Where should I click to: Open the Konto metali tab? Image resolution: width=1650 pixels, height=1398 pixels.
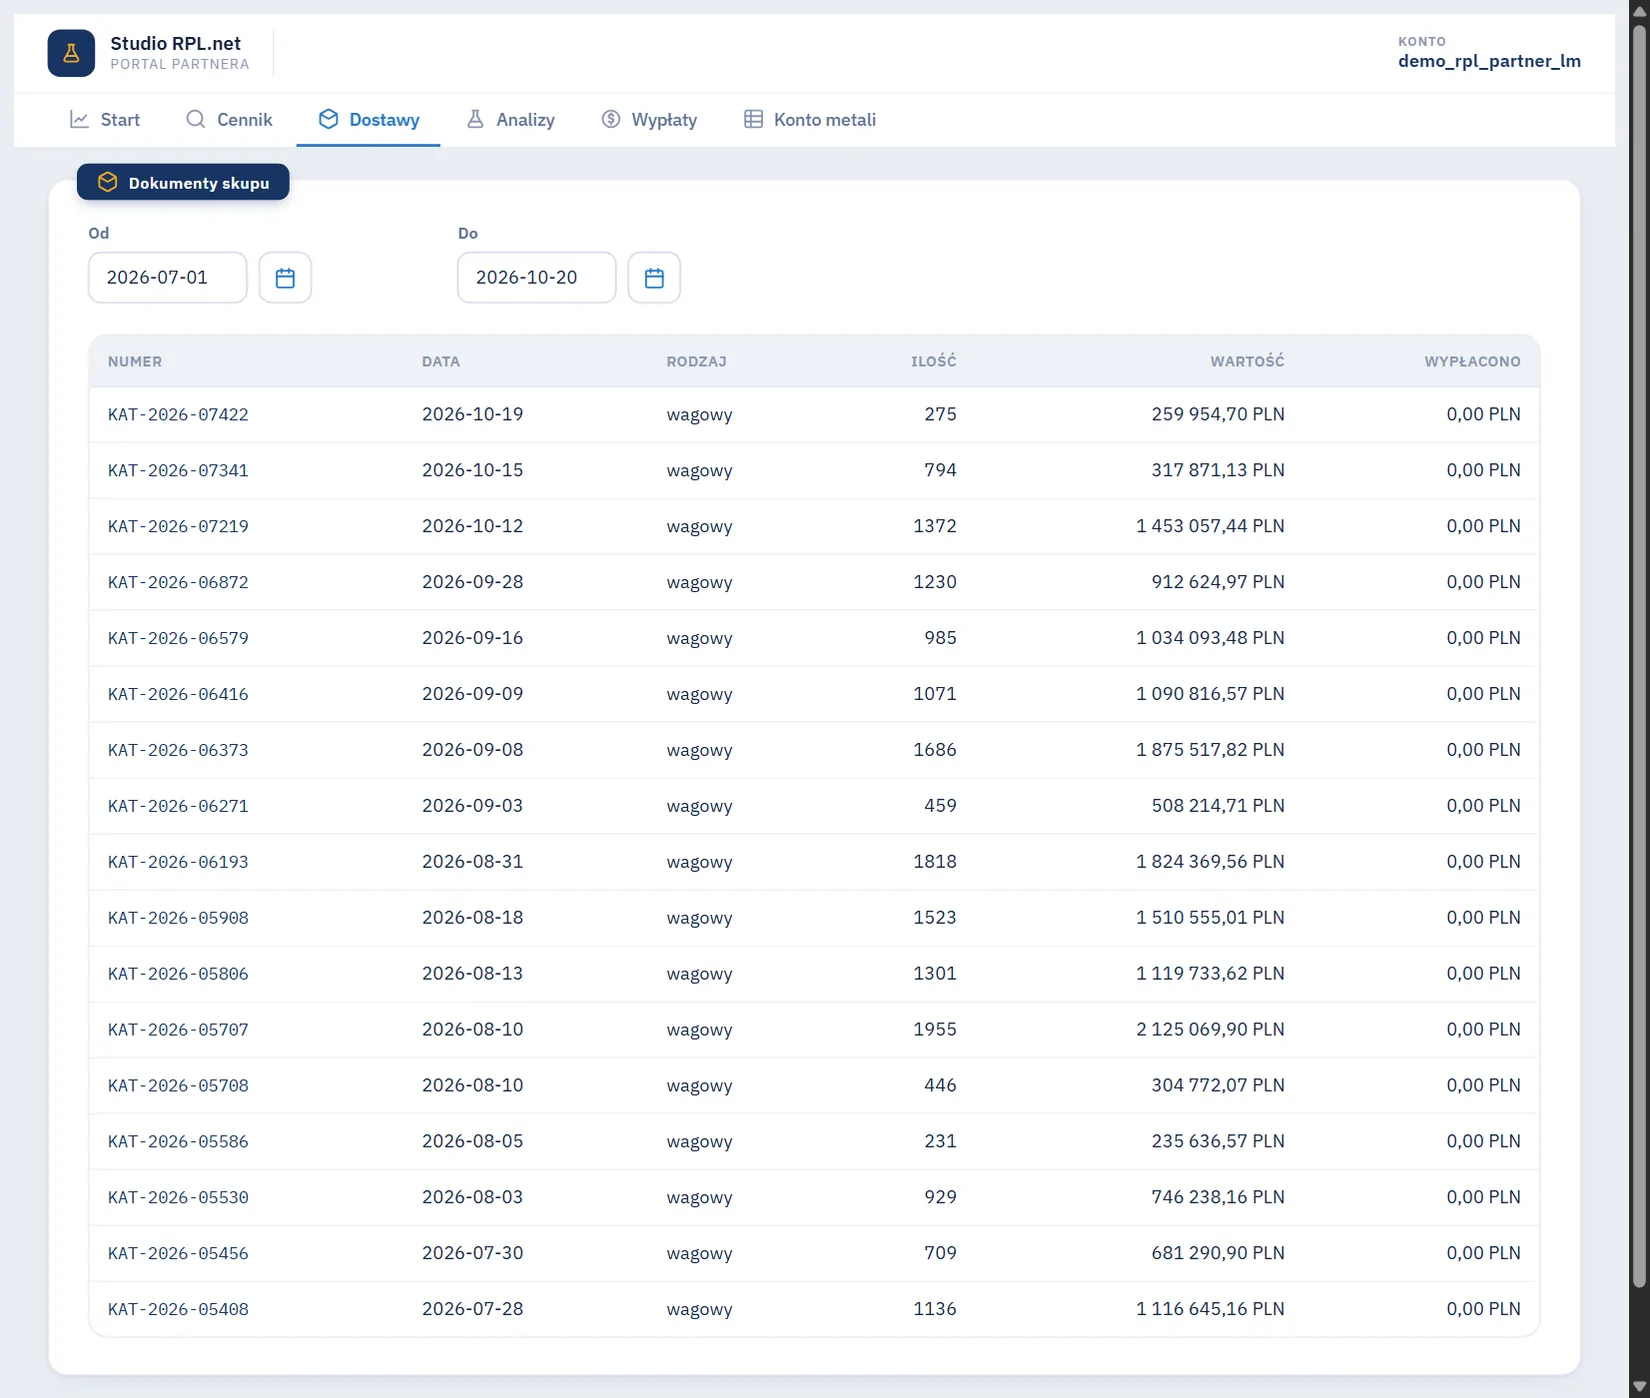tap(810, 120)
